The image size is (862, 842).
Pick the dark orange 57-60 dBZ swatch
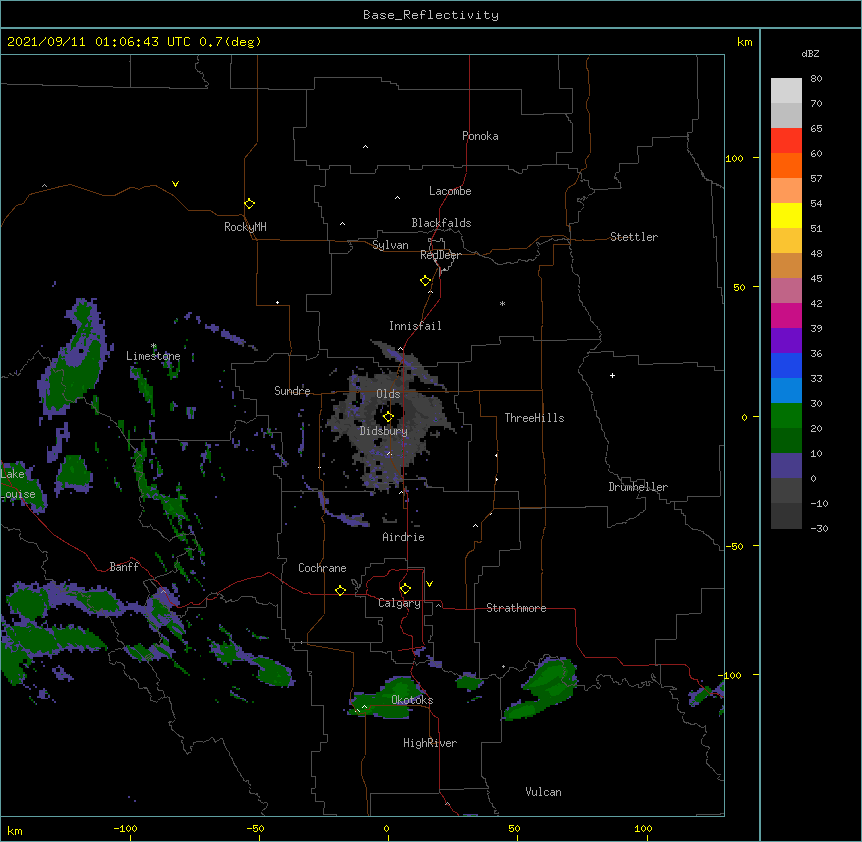pyautogui.click(x=786, y=165)
